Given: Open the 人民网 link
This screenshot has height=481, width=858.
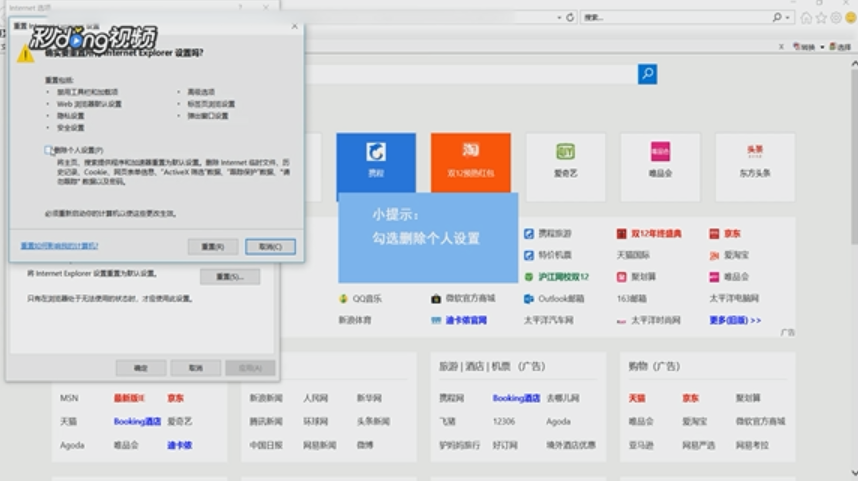Looking at the screenshot, I should pyautogui.click(x=316, y=398).
